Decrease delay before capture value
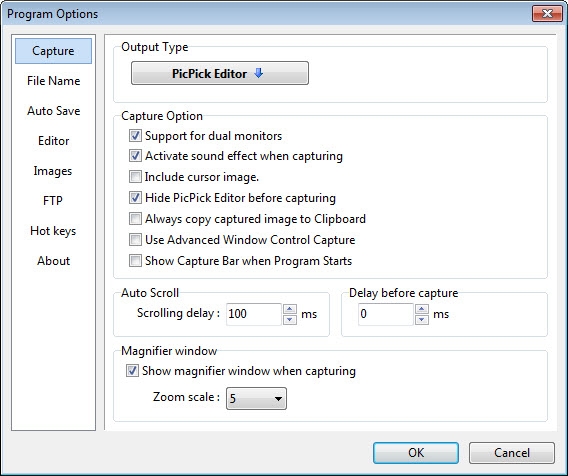 [x=421, y=319]
